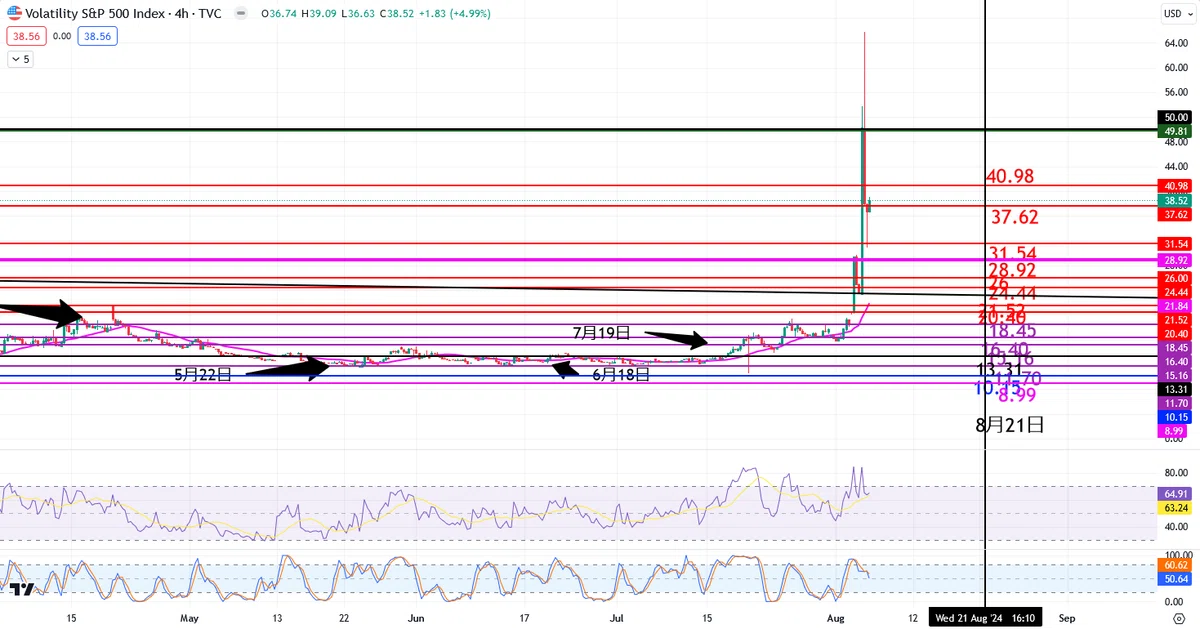This screenshot has width=1200, height=629.
Task: Click the blue 10.15 axis price label
Action: click(x=1175, y=417)
